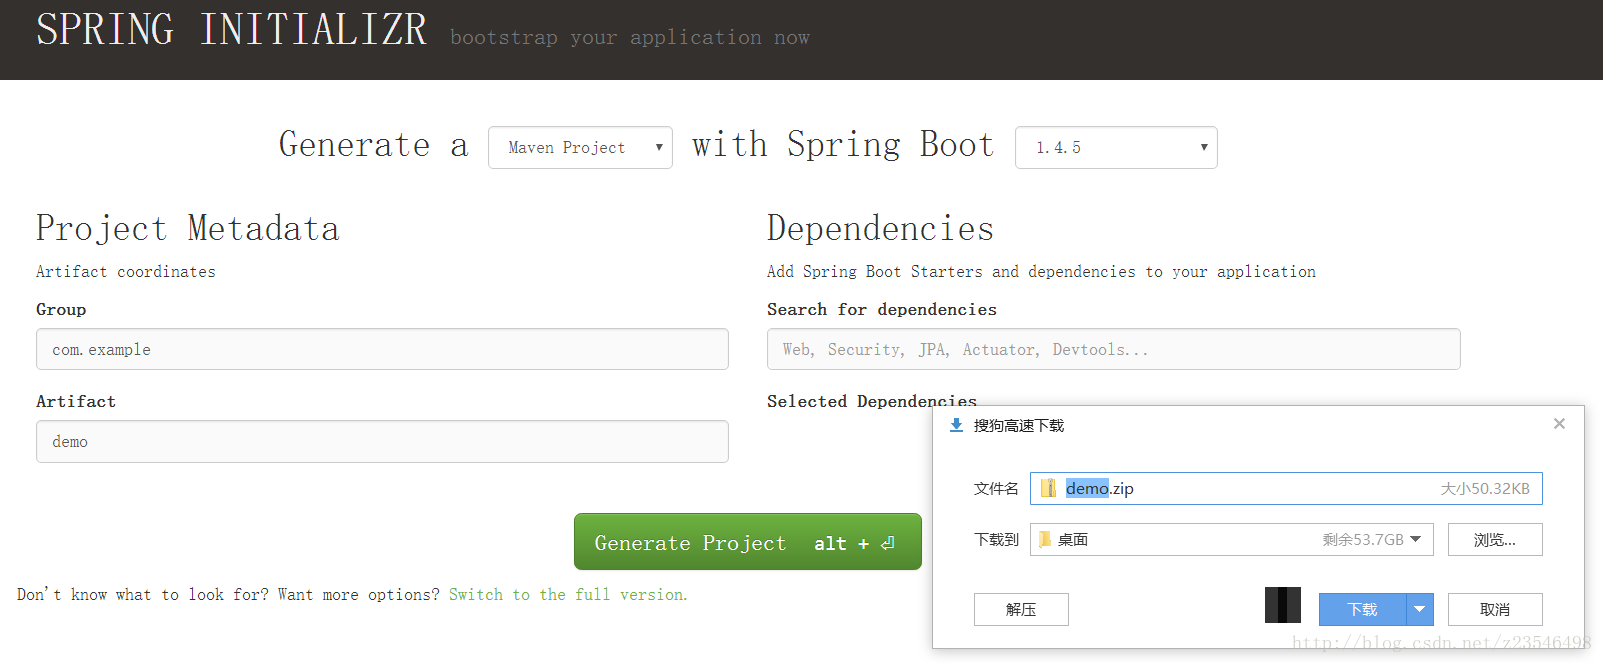Open the Spring Boot version 1.4.5 dropdown
The image size is (1603, 663).
pyautogui.click(x=1116, y=147)
